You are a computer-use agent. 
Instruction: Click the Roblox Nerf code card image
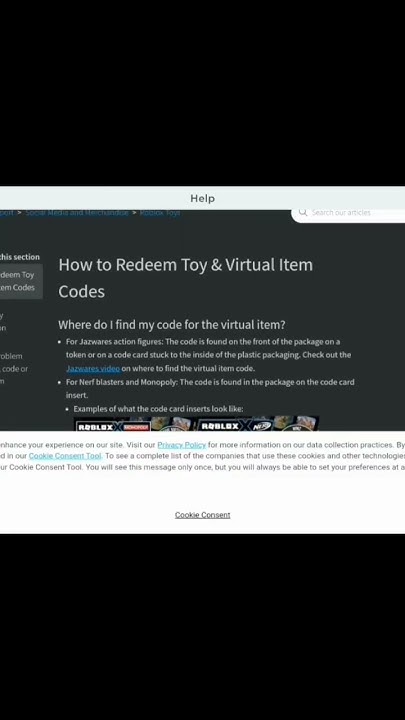click(259, 424)
